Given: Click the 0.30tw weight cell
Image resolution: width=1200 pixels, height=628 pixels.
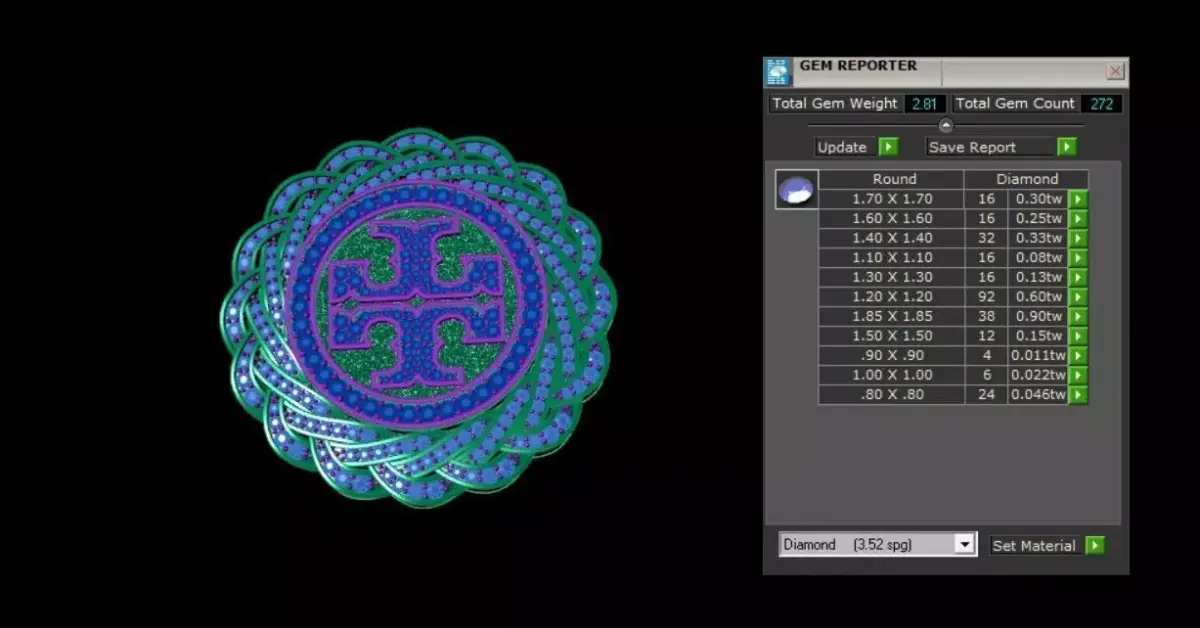Looking at the screenshot, I should pyautogui.click(x=1038, y=199).
